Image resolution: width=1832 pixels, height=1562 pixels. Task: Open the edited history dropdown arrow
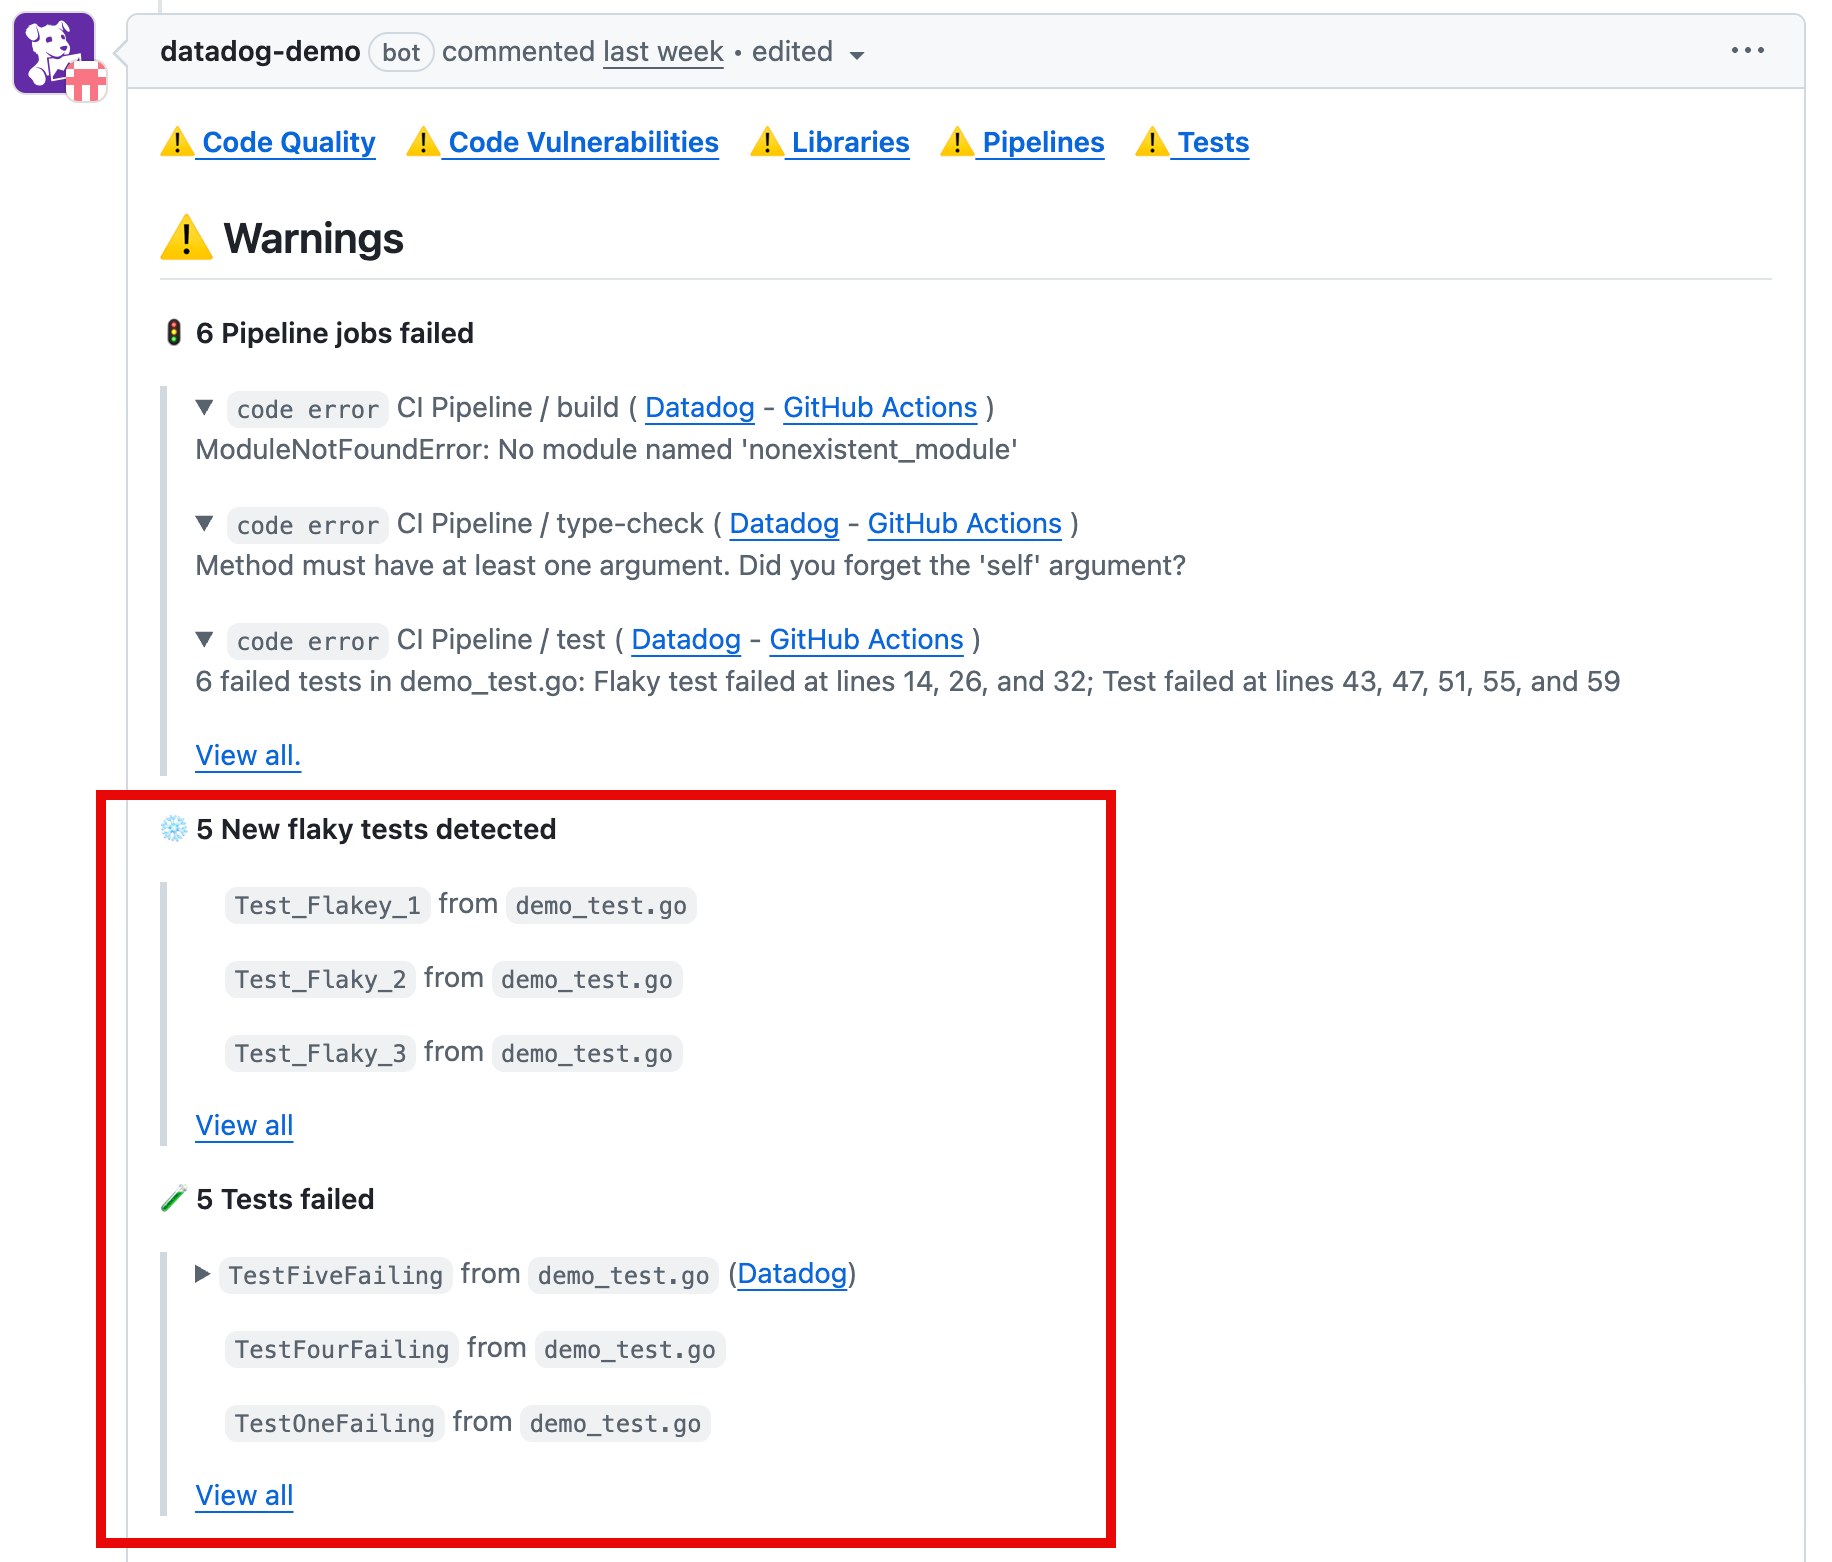(856, 55)
